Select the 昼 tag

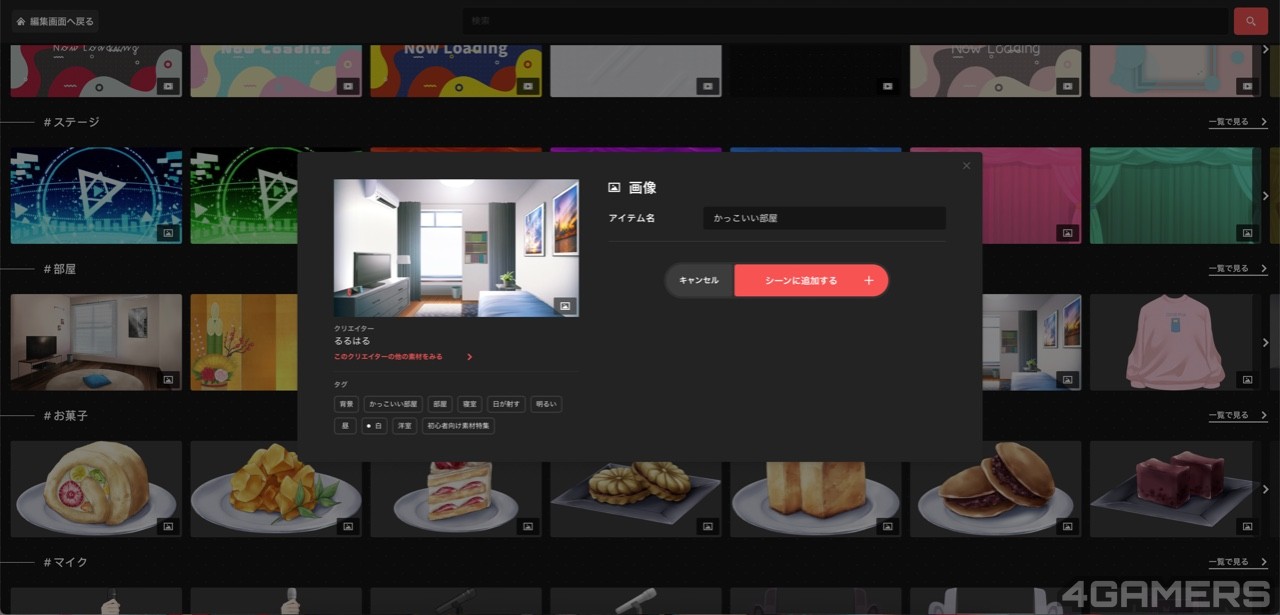[x=345, y=426]
